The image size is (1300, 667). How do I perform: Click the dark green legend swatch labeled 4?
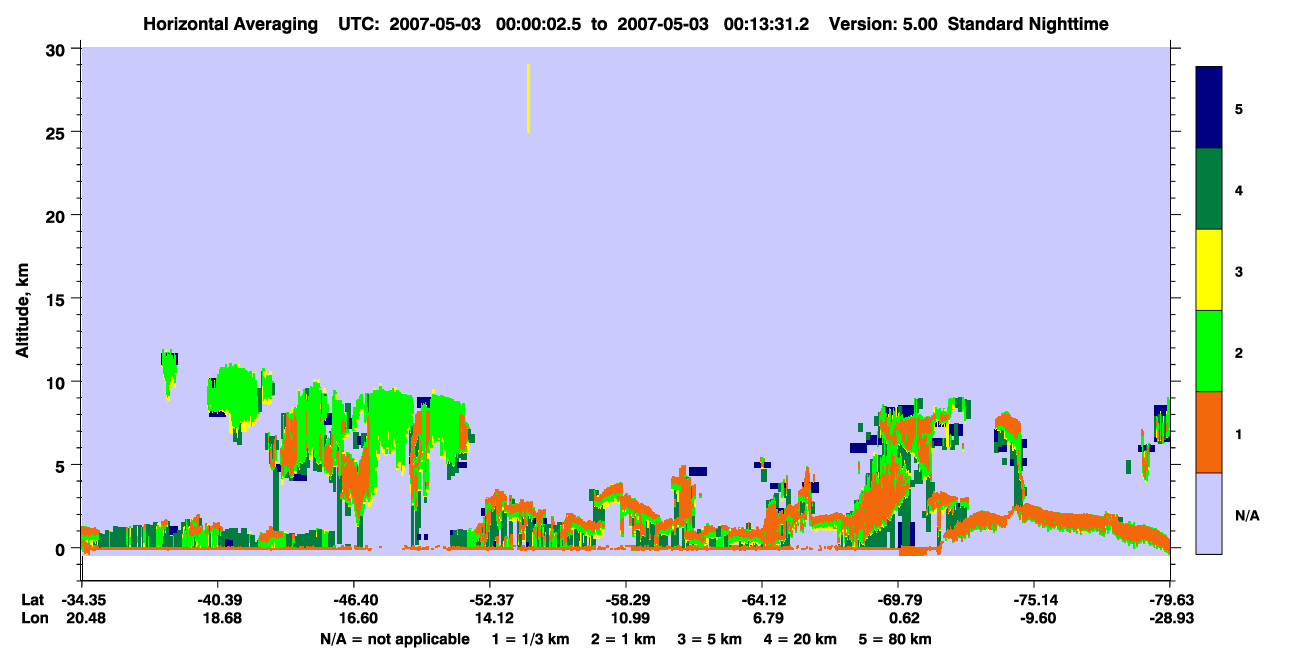tap(1209, 189)
